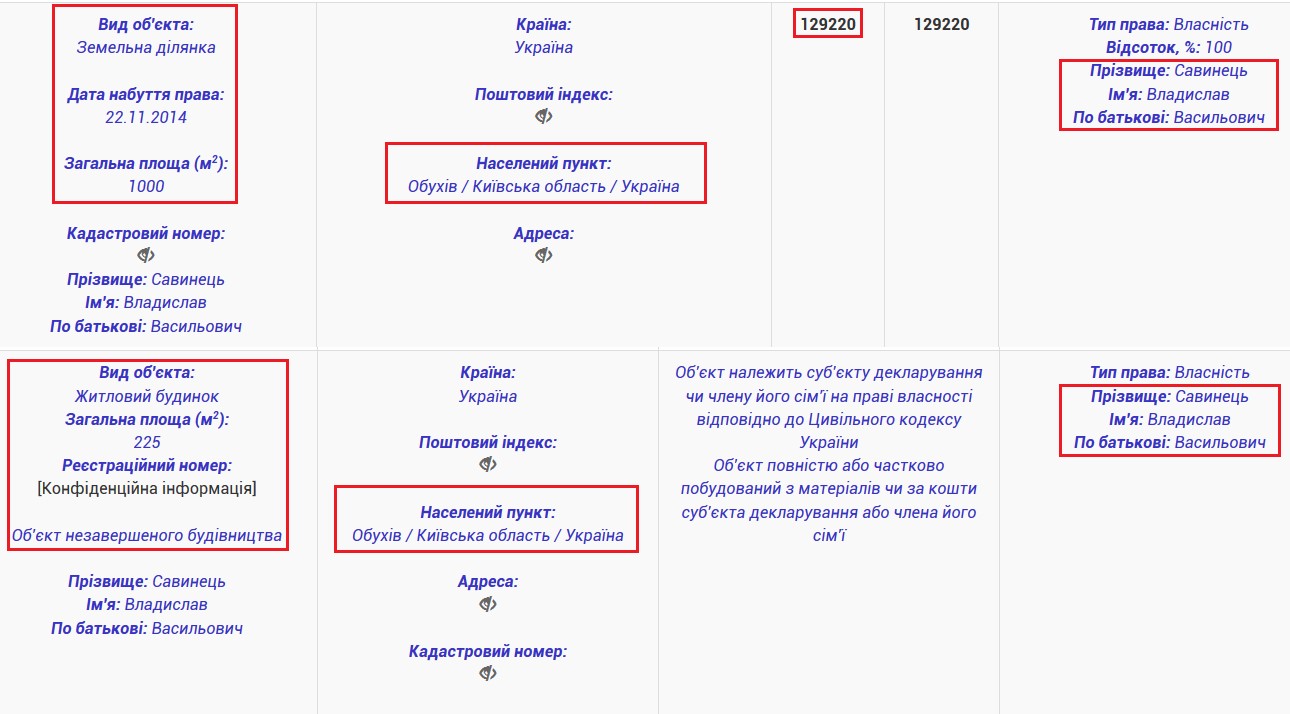Select the 'Житловий будинок' object type text
This screenshot has width=1290, height=714.
click(x=147, y=396)
